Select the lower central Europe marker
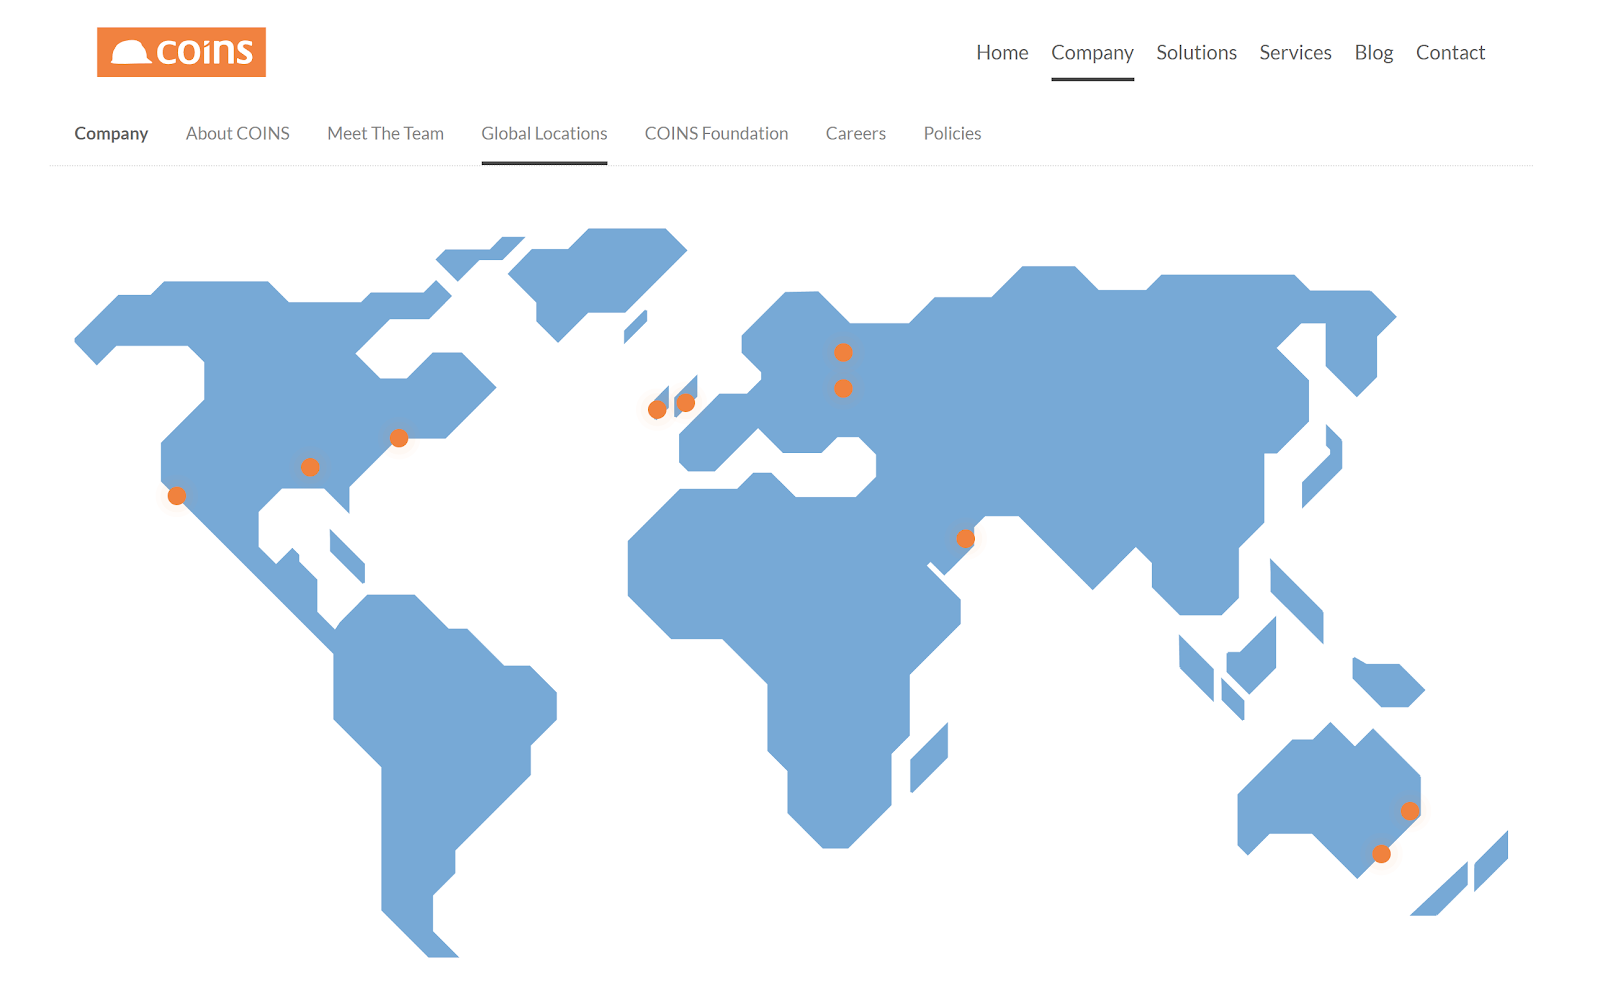Viewport: 1600px width, 993px height. tap(843, 389)
